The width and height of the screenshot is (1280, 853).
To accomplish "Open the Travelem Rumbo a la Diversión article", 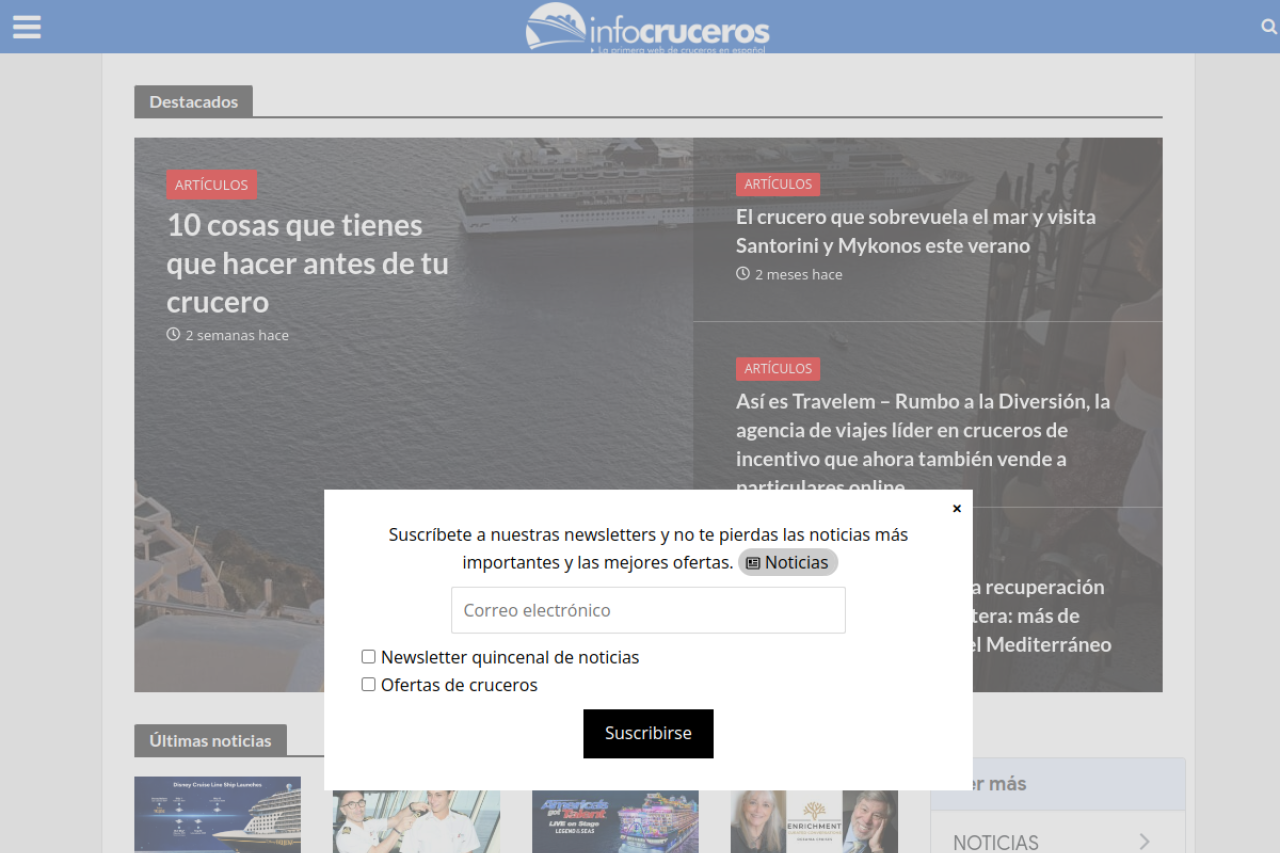I will [923, 444].
